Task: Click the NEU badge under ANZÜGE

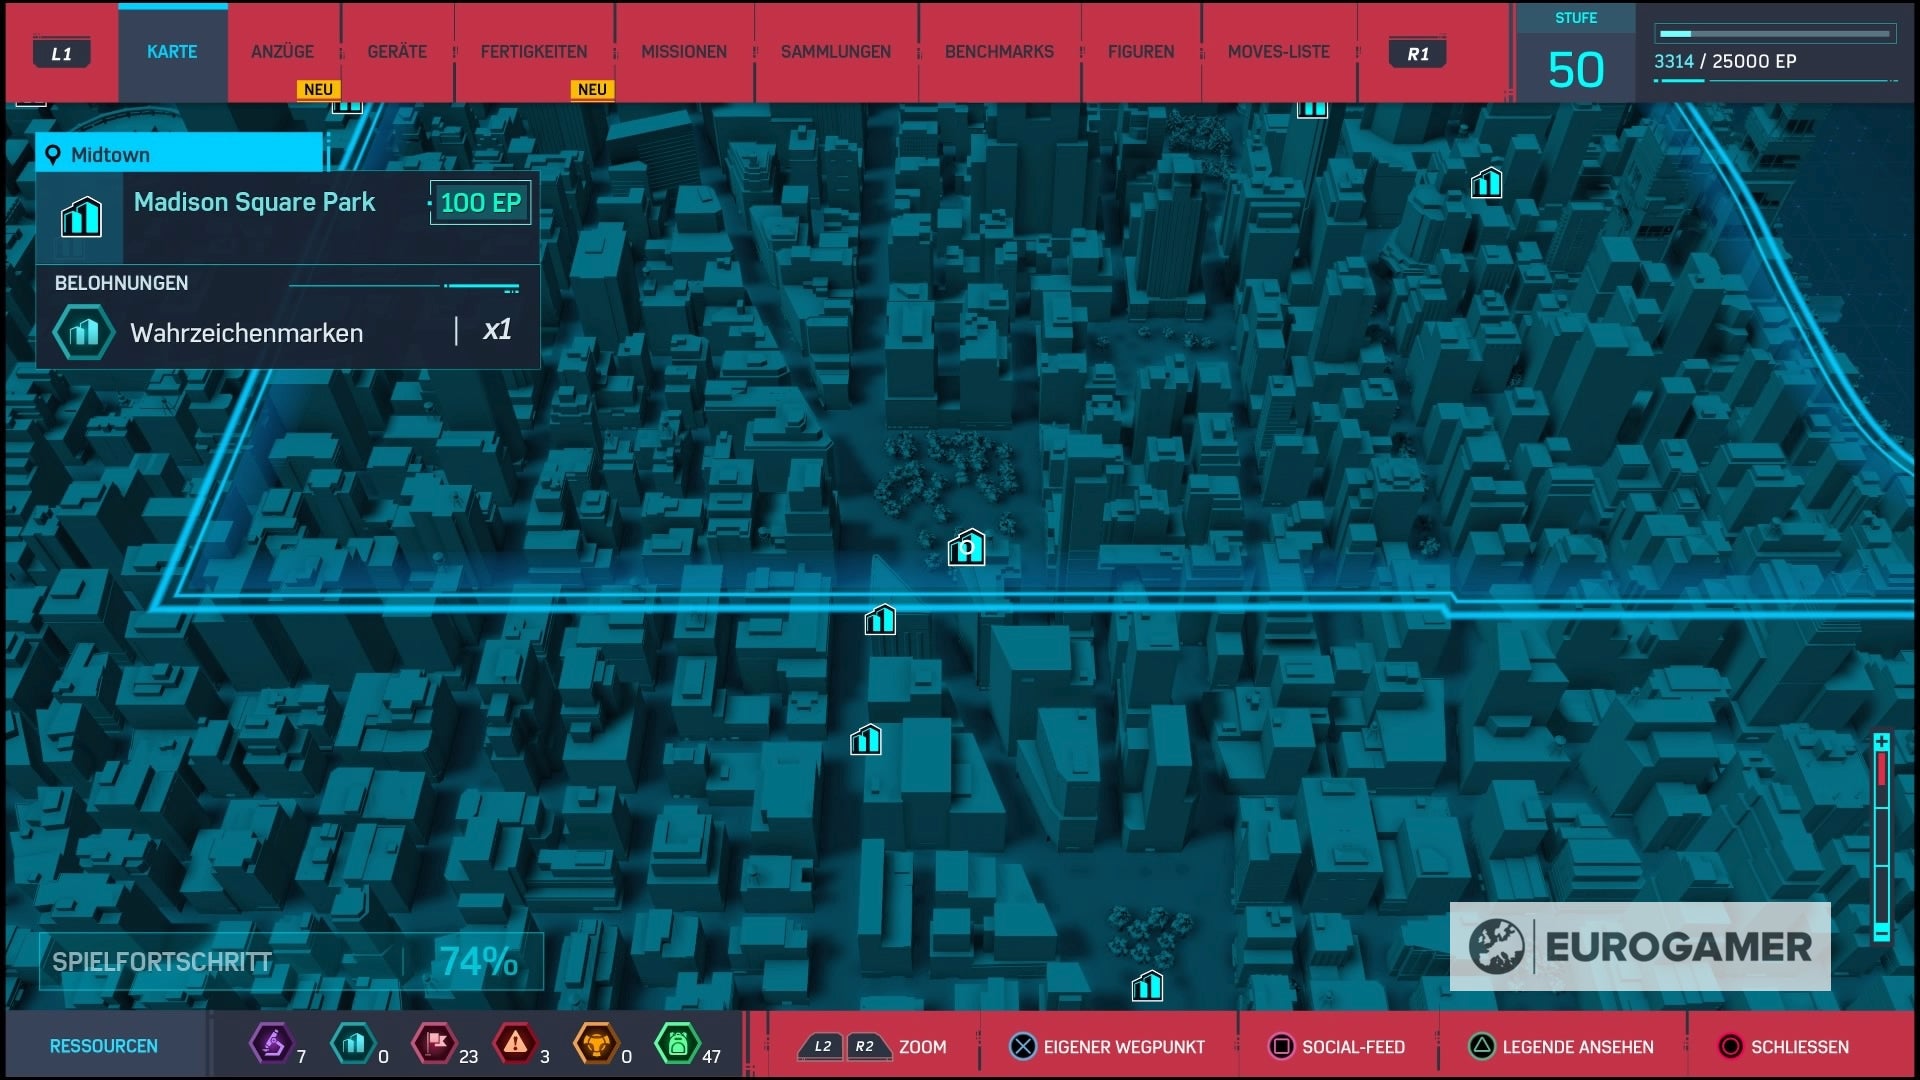Action: click(x=318, y=89)
